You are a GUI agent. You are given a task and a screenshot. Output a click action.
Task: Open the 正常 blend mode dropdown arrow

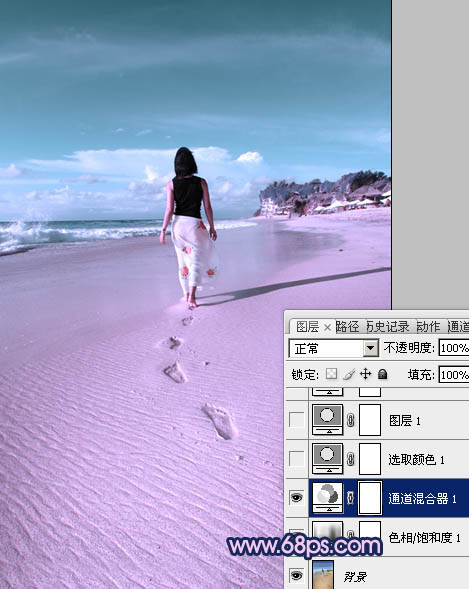(371, 349)
